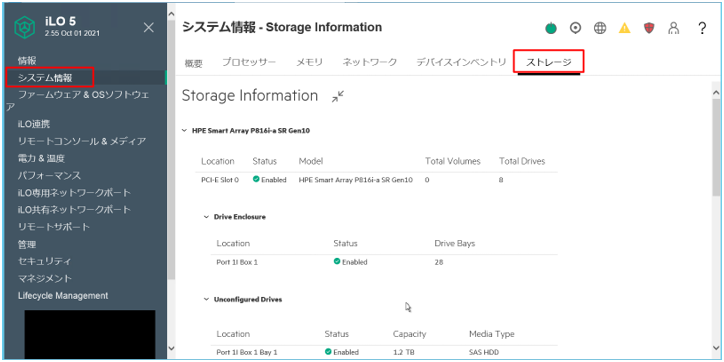This screenshot has width=724, height=362.
Task: Click Model cell HPE Smart Array P816i-a
Action: tap(356, 180)
